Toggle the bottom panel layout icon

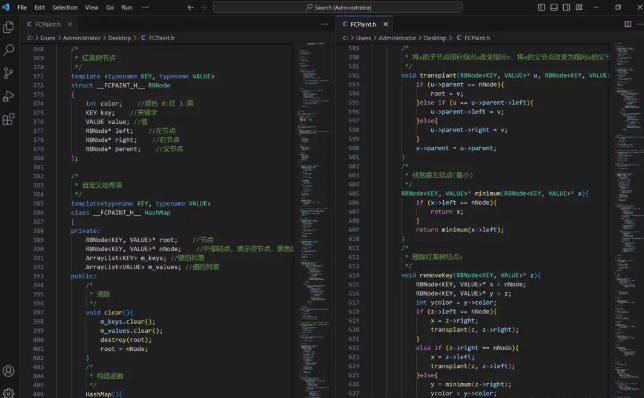554,7
